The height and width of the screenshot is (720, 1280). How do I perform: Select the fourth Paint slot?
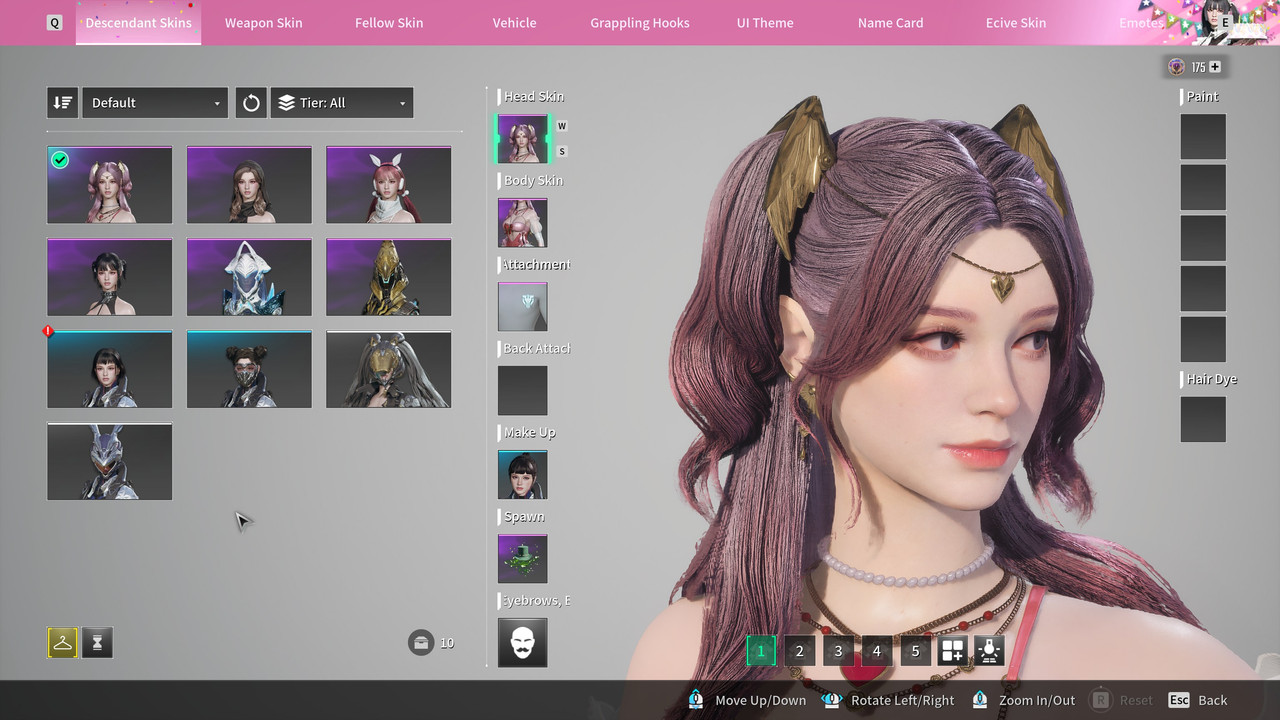click(x=1203, y=289)
